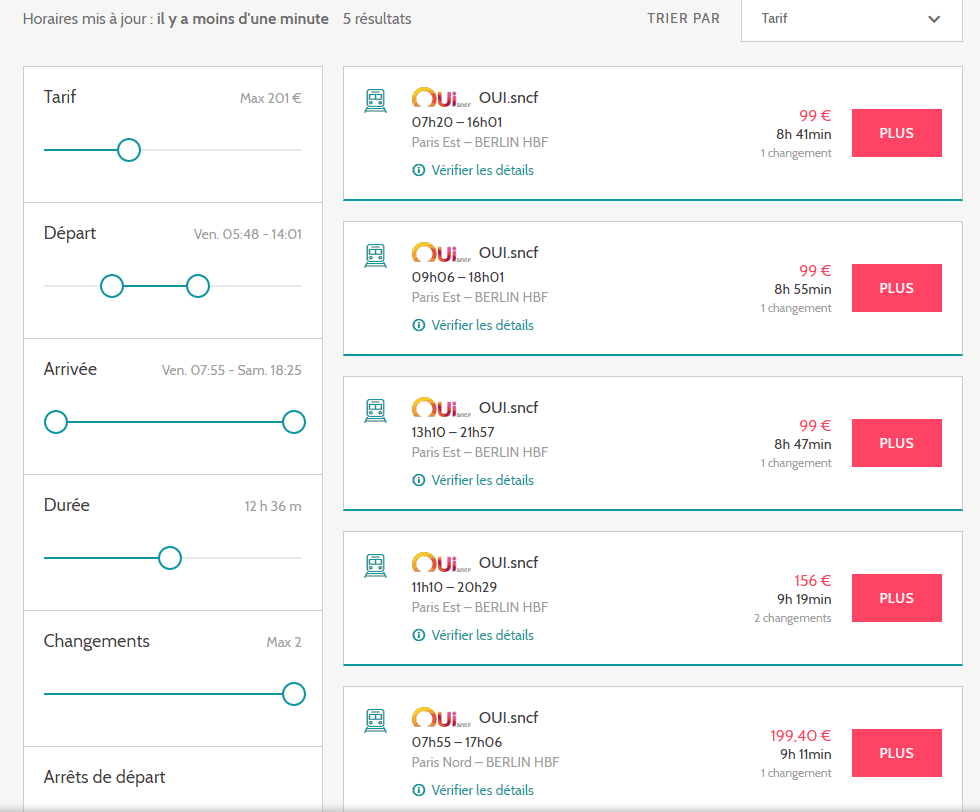This screenshot has height=812, width=980.
Task: Click PLUS for the 07h20 departure
Action: pos(896,133)
